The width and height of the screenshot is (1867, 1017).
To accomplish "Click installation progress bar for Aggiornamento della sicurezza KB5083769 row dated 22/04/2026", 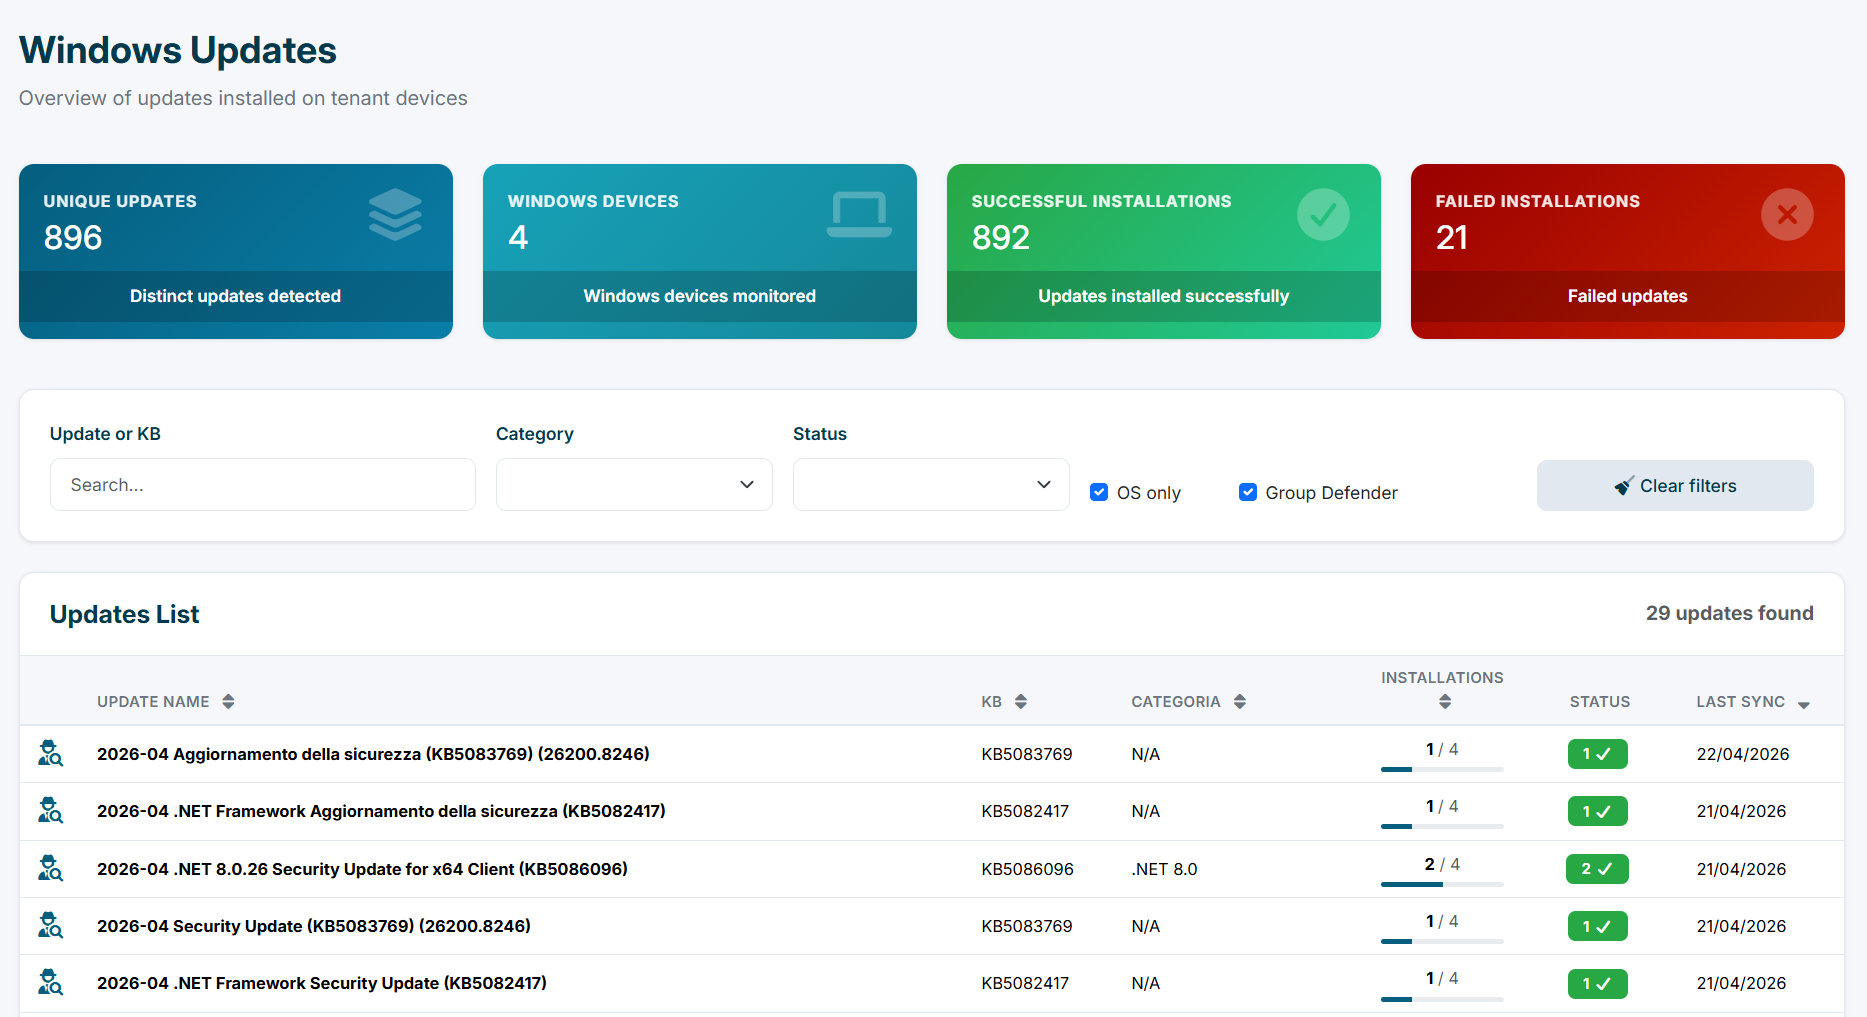I will (1442, 769).
